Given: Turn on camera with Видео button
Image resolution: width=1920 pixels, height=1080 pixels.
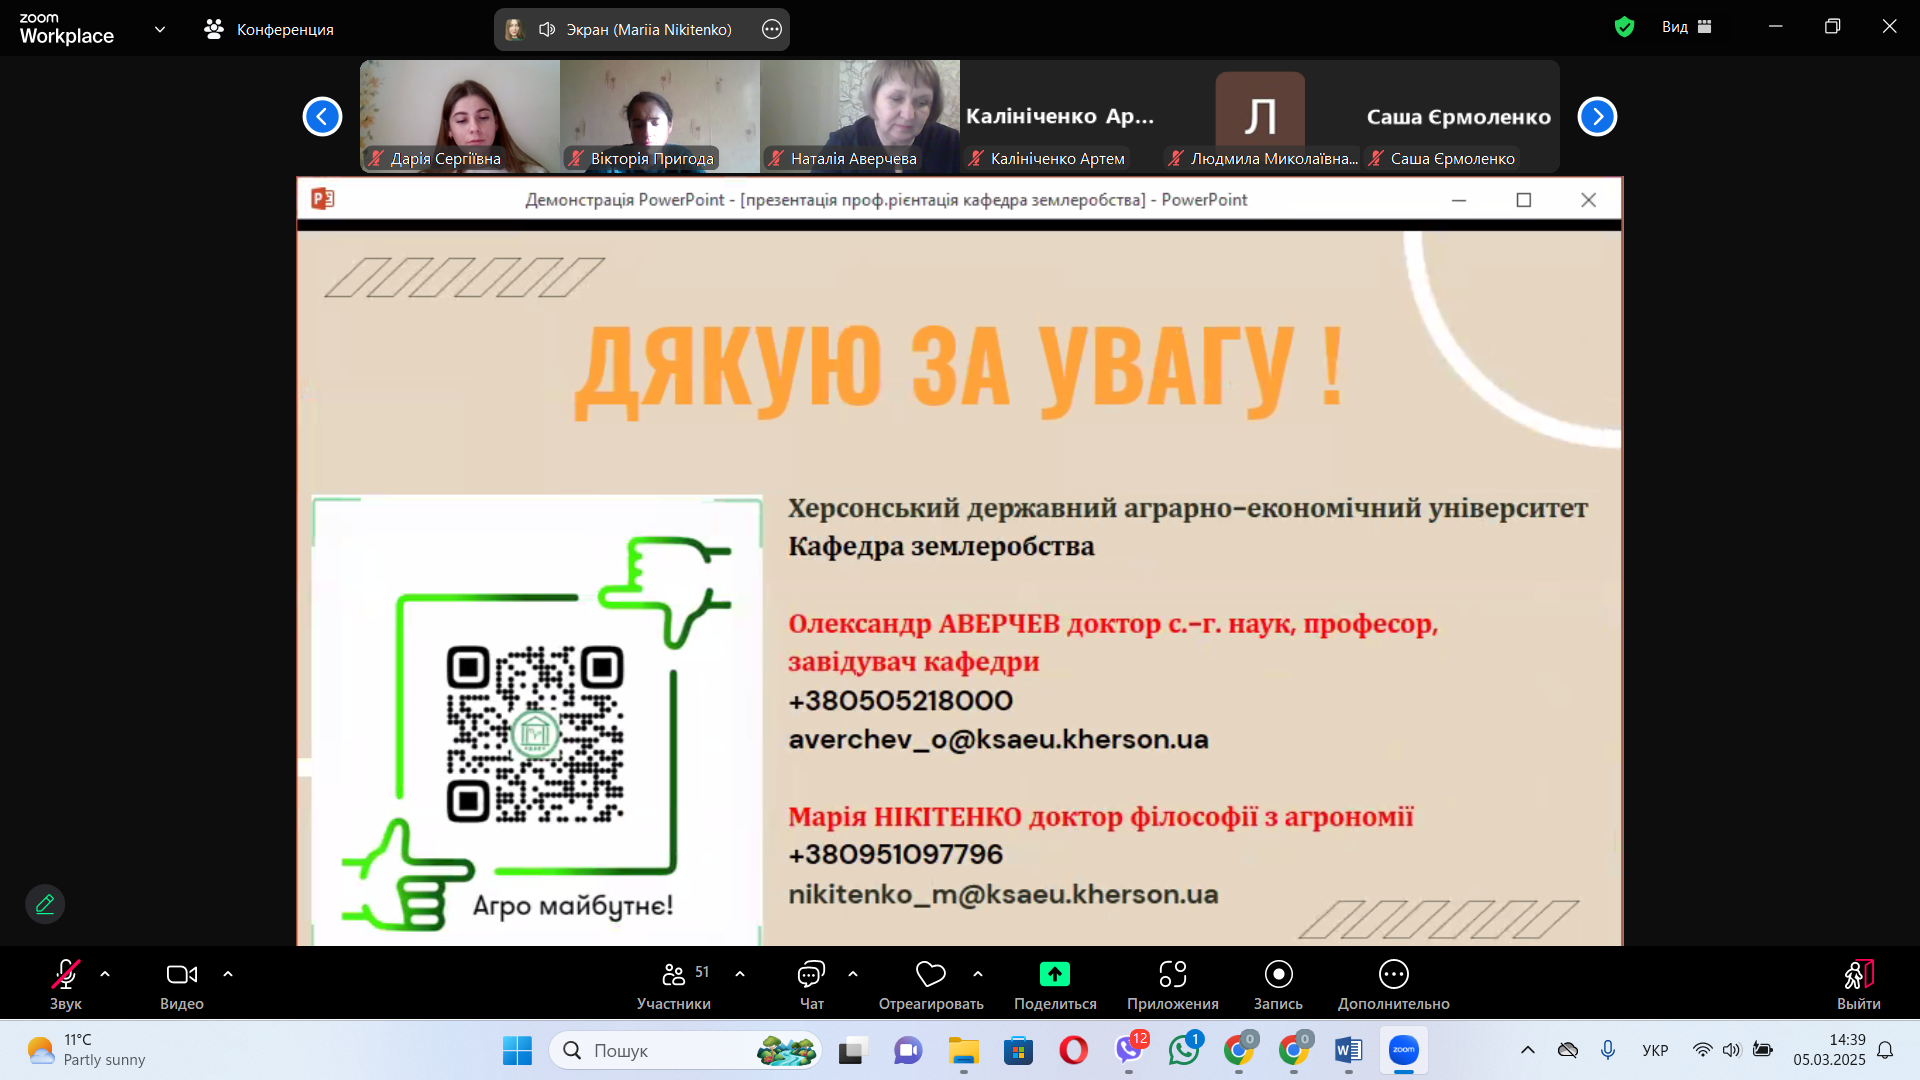Looking at the screenshot, I should [181, 984].
